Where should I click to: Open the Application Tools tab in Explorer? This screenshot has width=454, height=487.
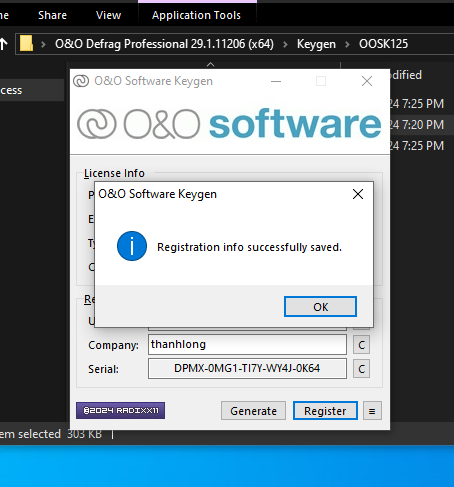point(196,15)
